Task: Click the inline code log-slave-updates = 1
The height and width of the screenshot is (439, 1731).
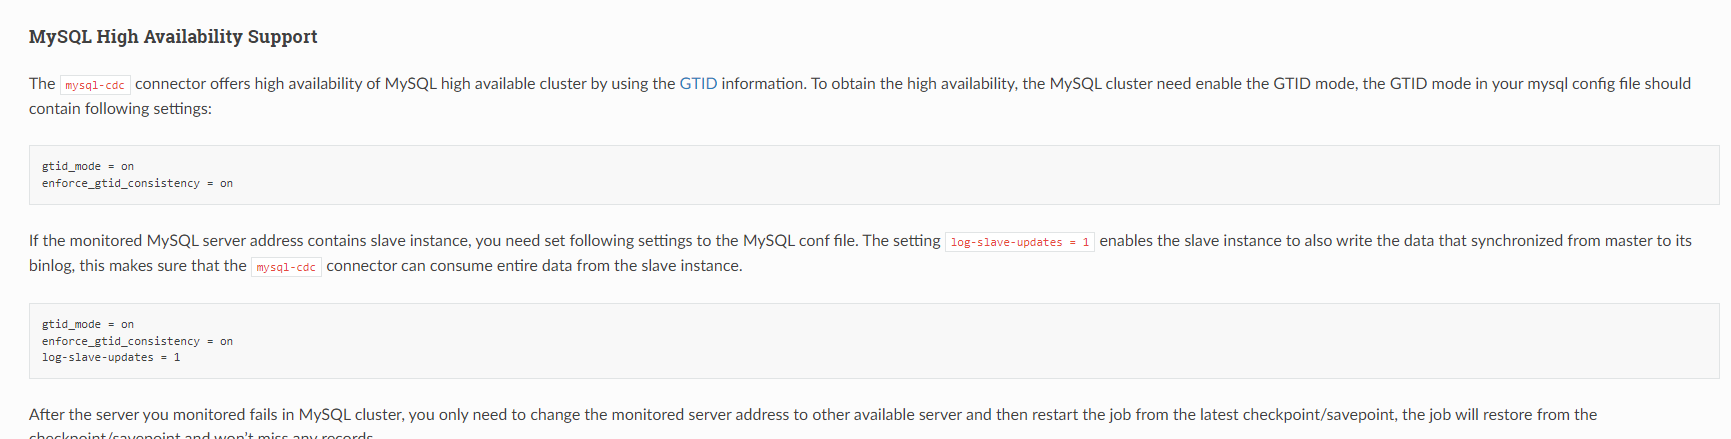Action: coord(1020,242)
